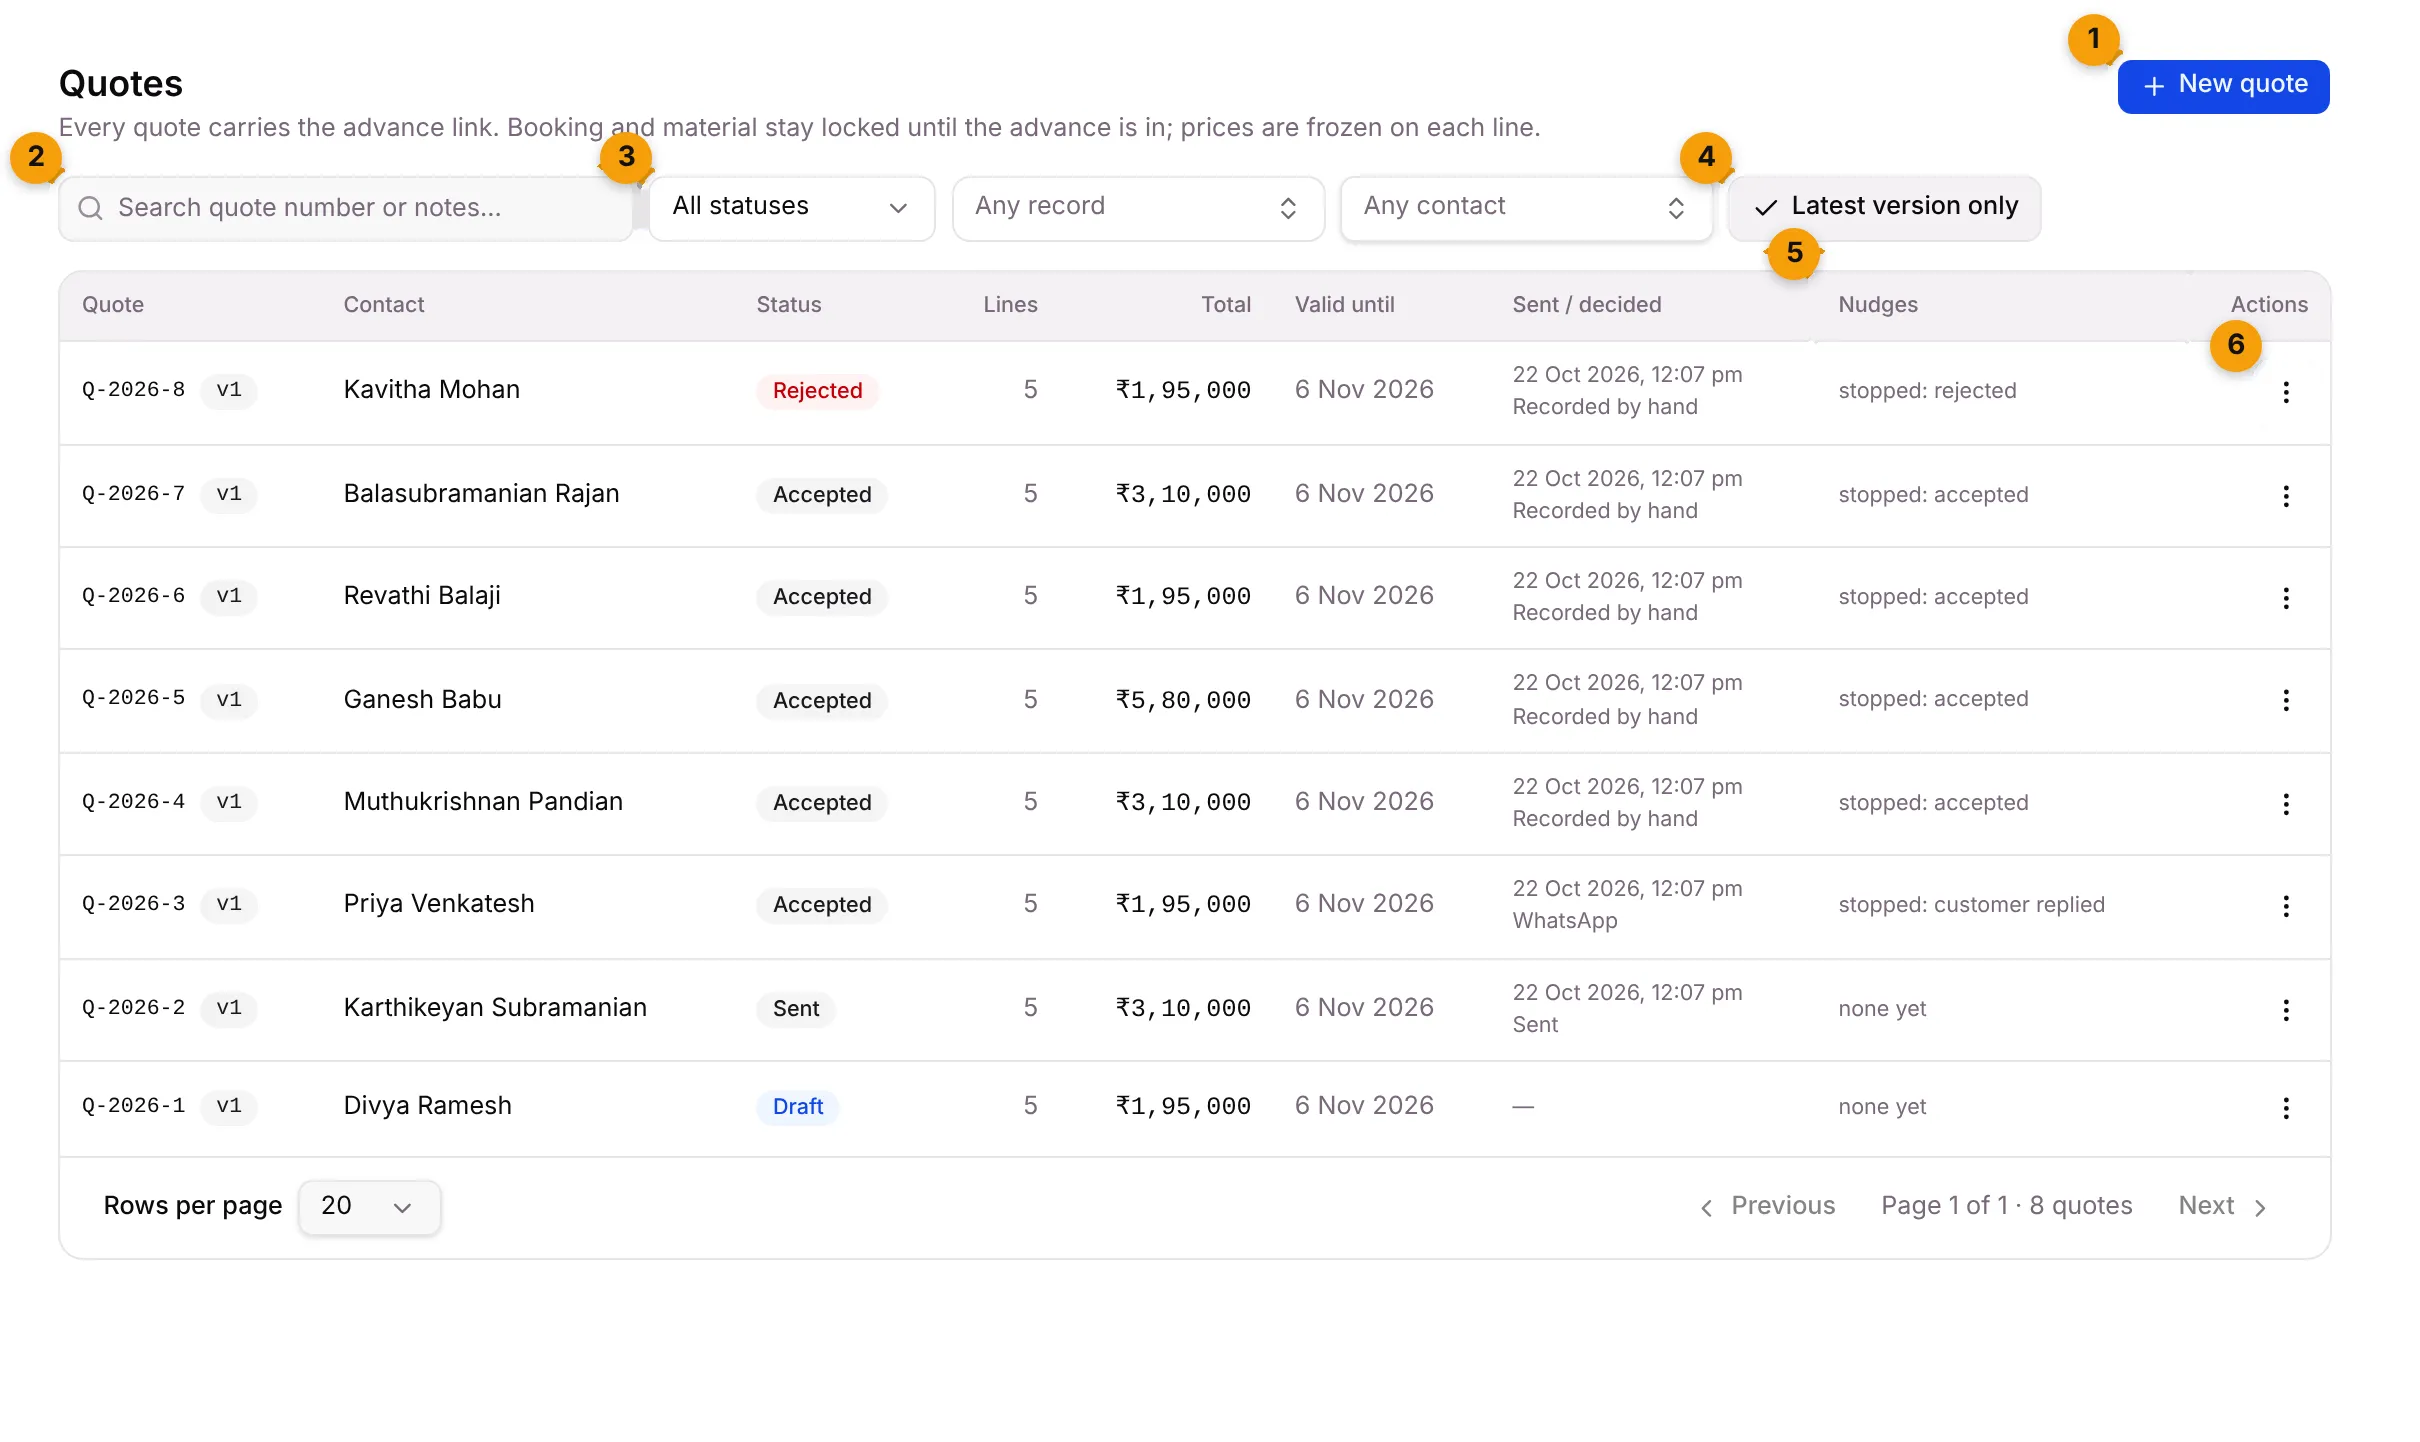Screen dimensions: 2420x1442
Task: Click the Status column header
Action: pos(789,305)
